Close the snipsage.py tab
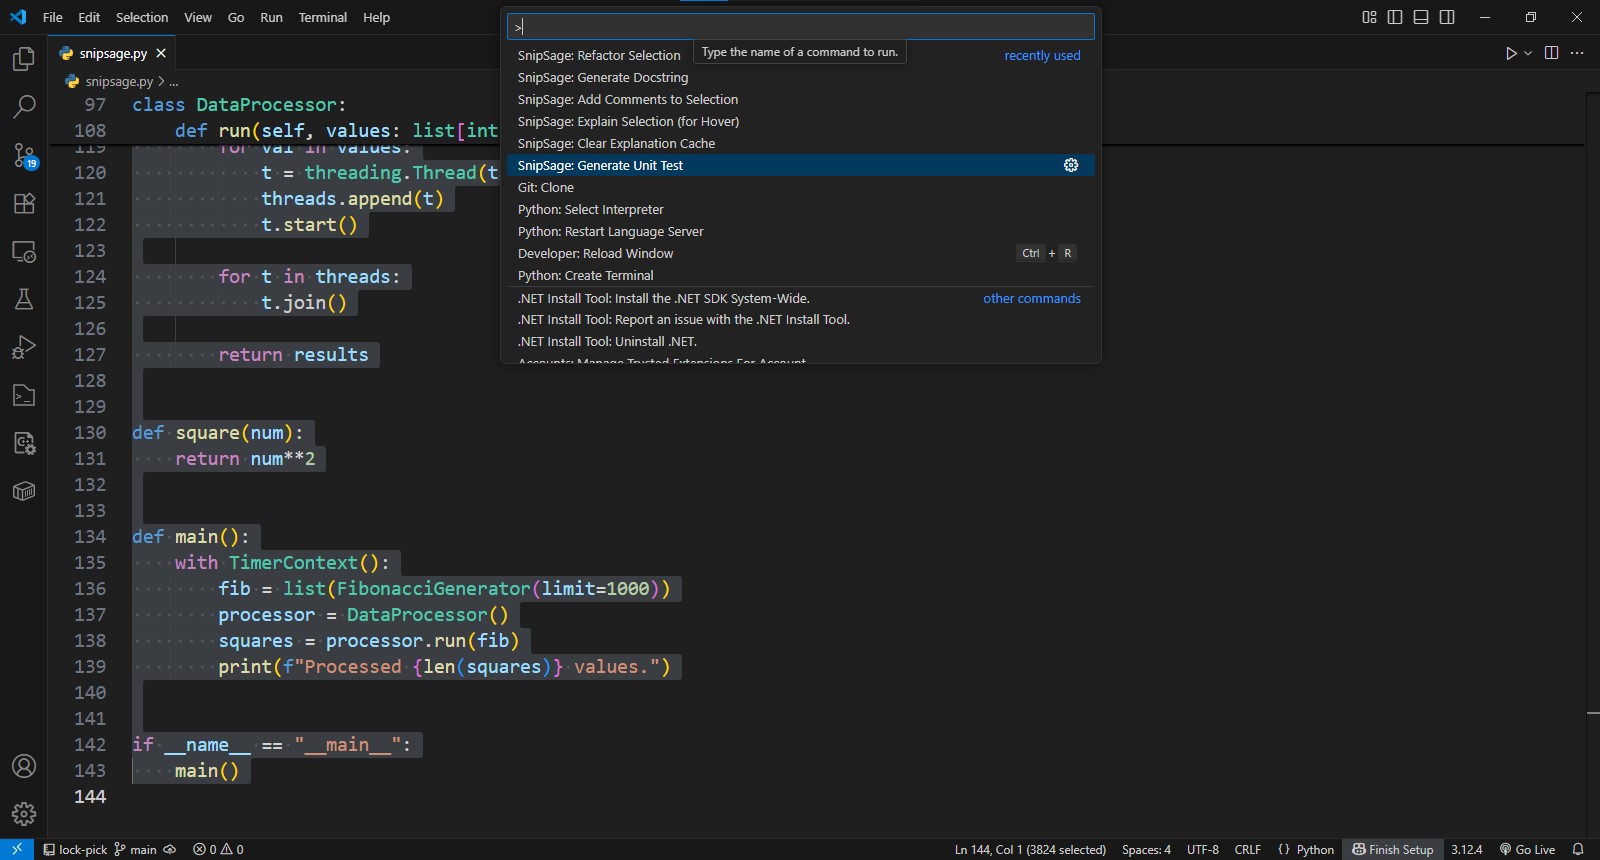1600x860 pixels. [x=161, y=53]
